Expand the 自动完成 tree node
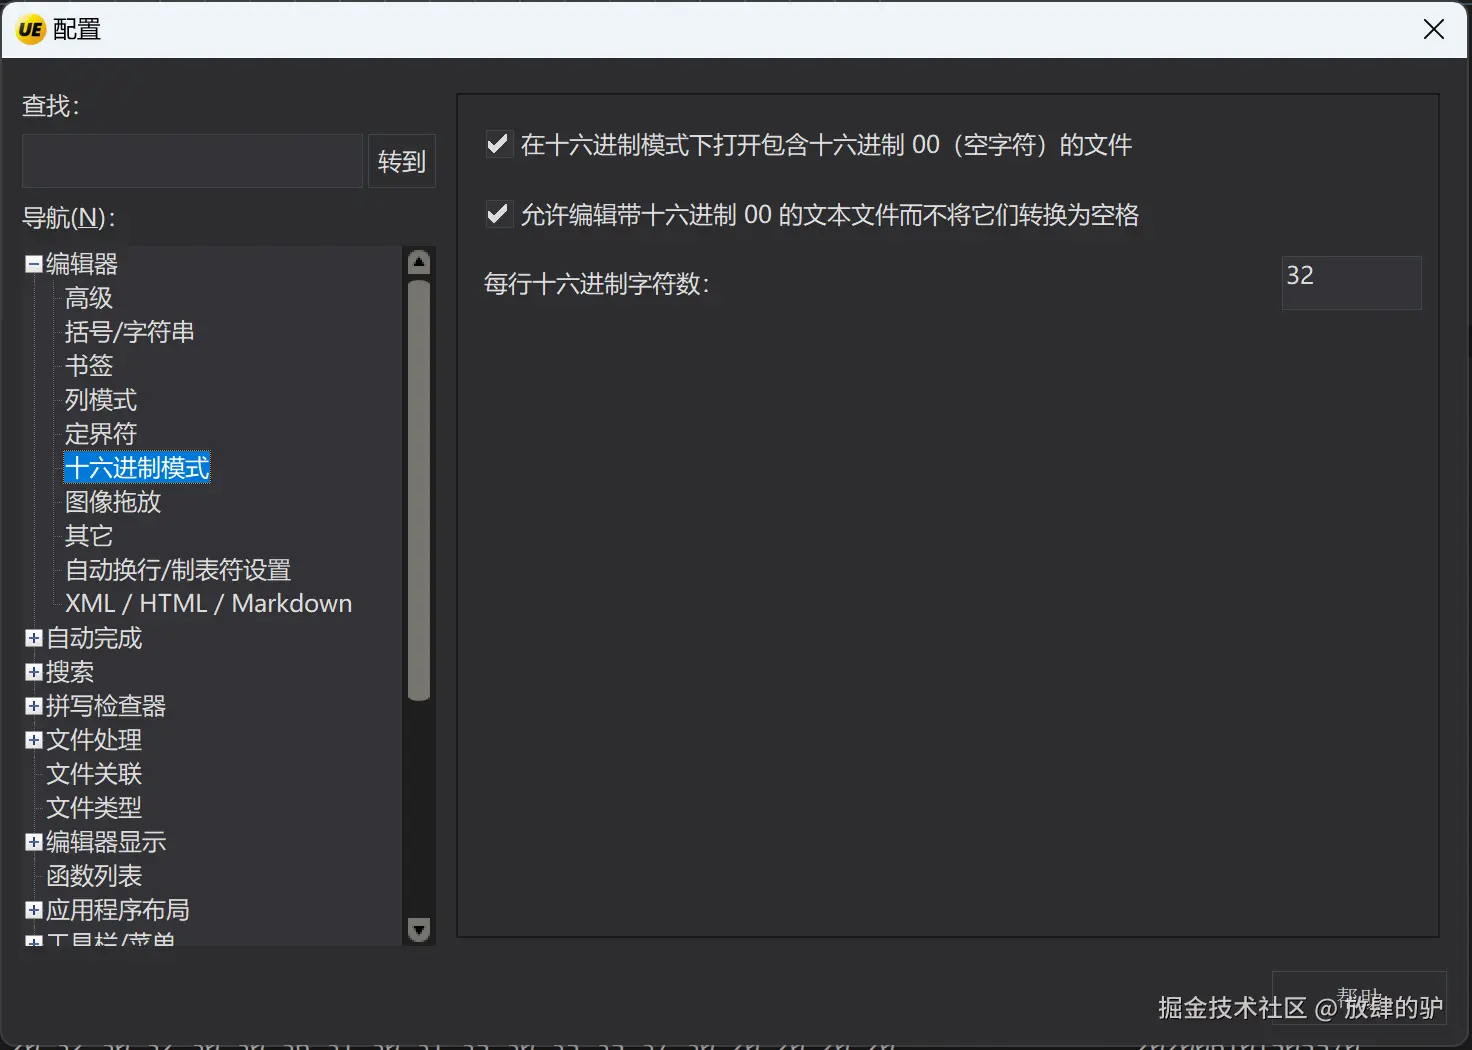The height and width of the screenshot is (1050, 1472). 34,638
